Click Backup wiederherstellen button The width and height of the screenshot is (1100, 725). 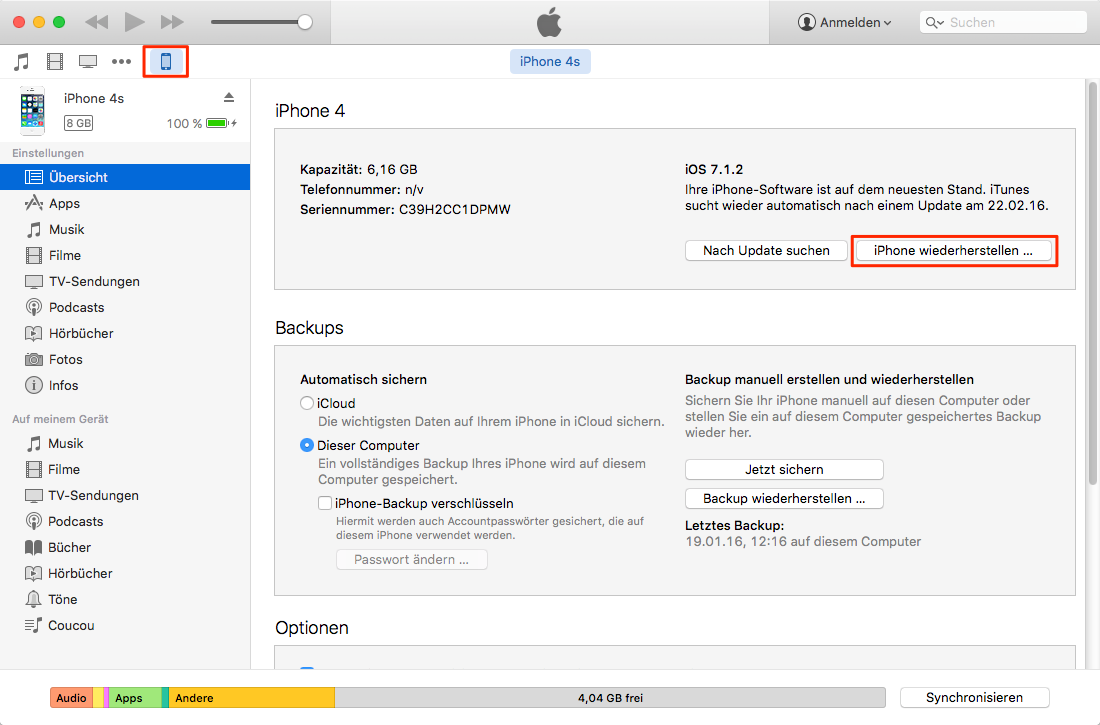(784, 498)
